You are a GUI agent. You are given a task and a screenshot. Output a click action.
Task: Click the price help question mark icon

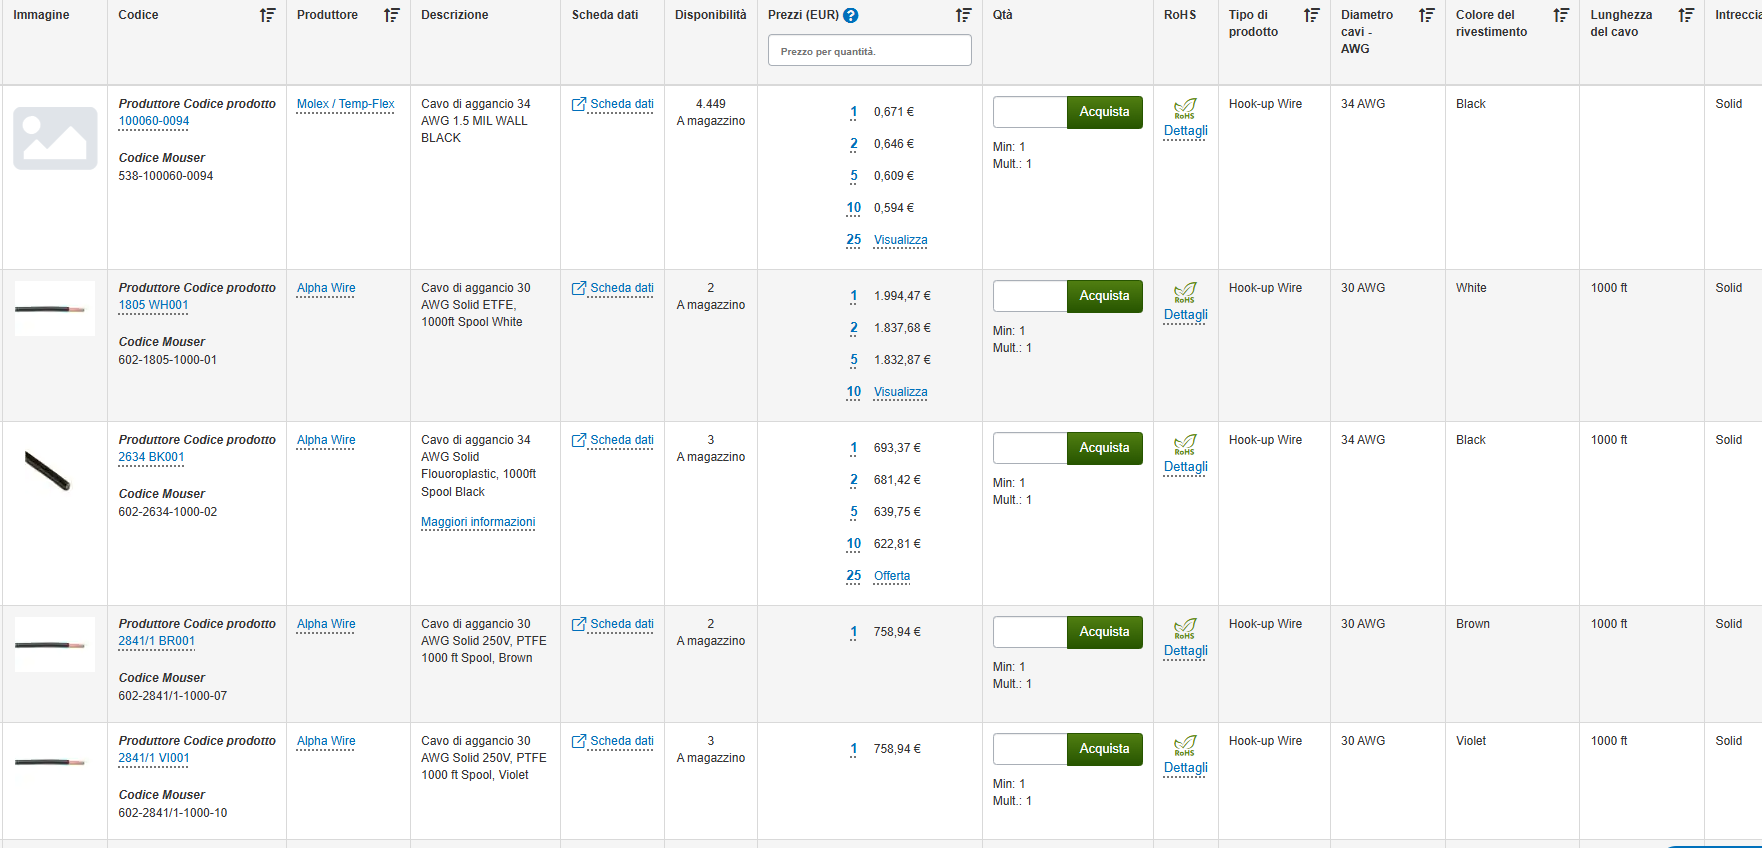pos(851,15)
